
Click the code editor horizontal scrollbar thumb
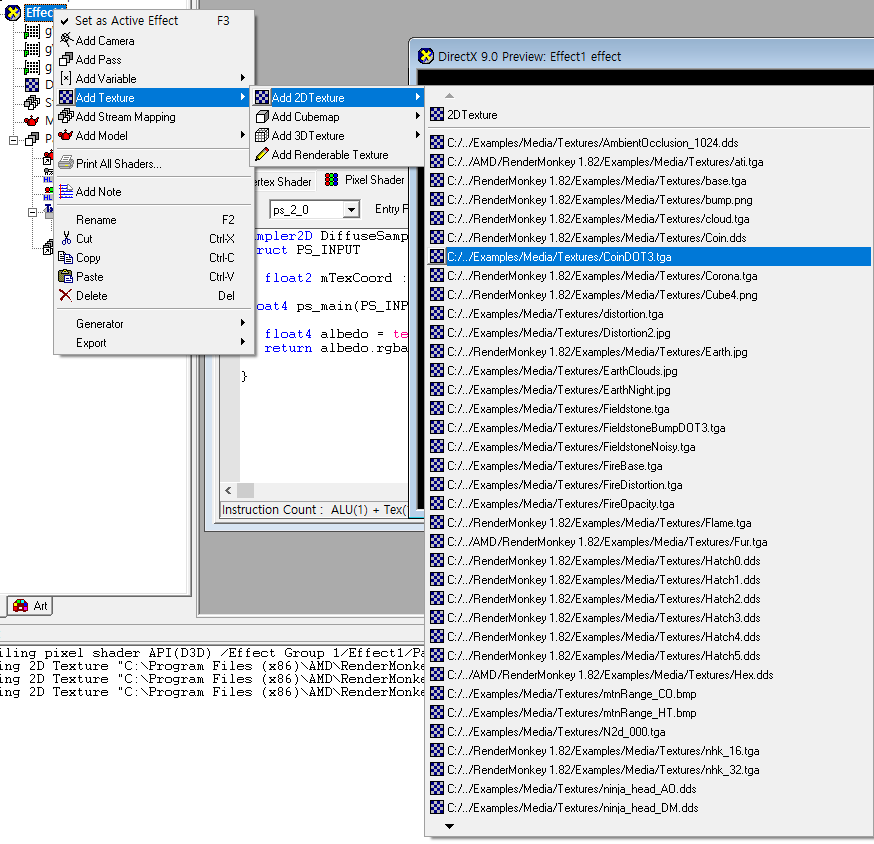pyautogui.click(x=245, y=491)
